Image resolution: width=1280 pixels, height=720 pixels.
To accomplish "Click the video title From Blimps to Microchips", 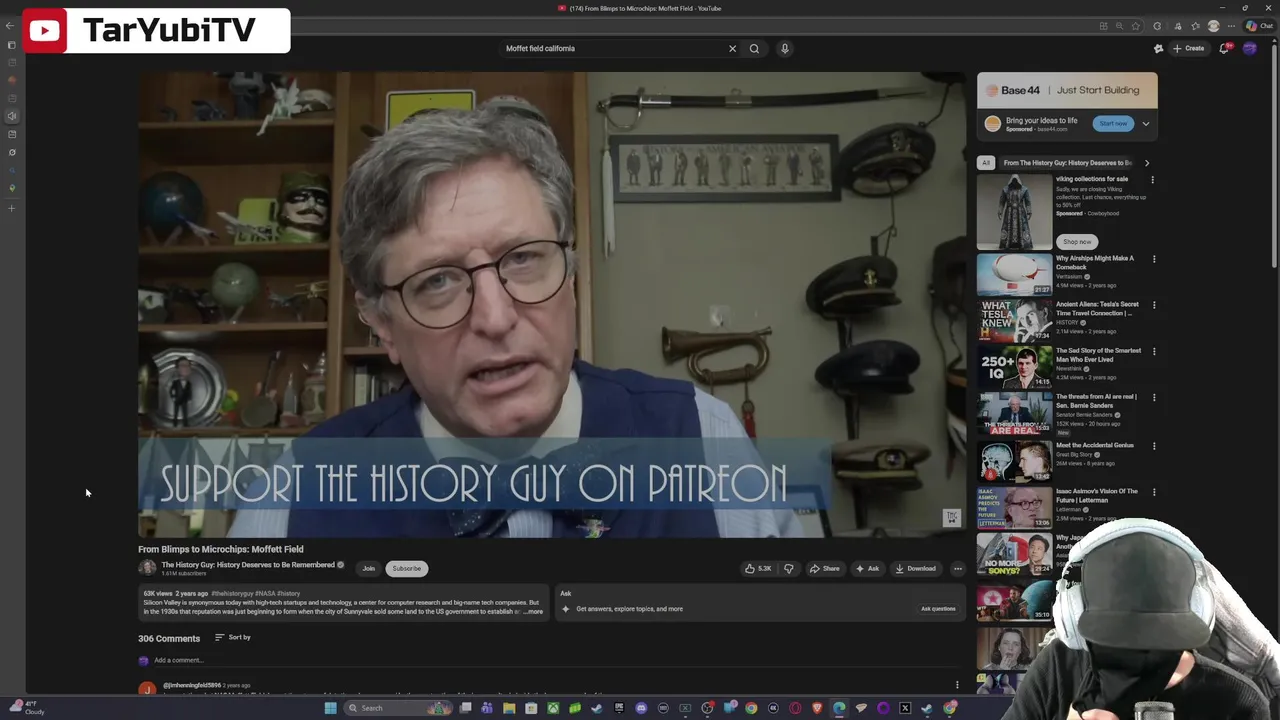I will pos(221,549).
